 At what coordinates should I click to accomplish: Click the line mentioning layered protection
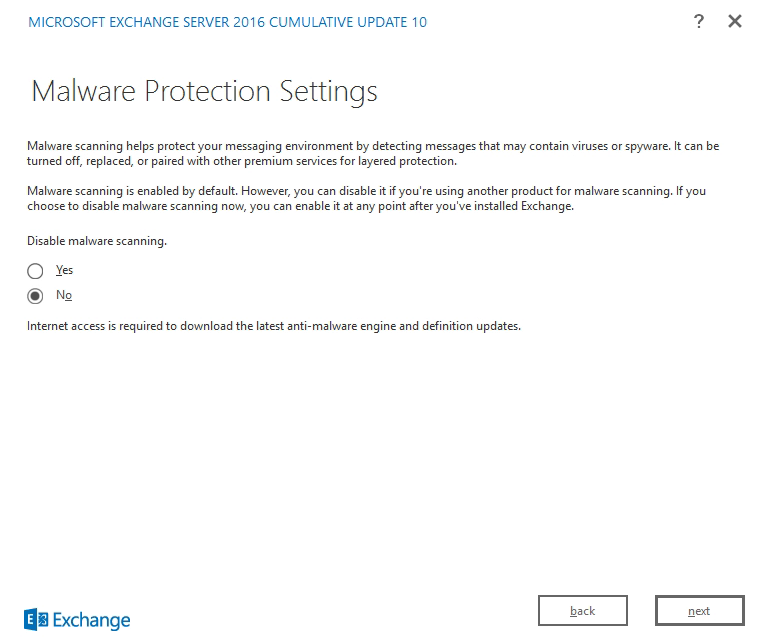point(242,161)
